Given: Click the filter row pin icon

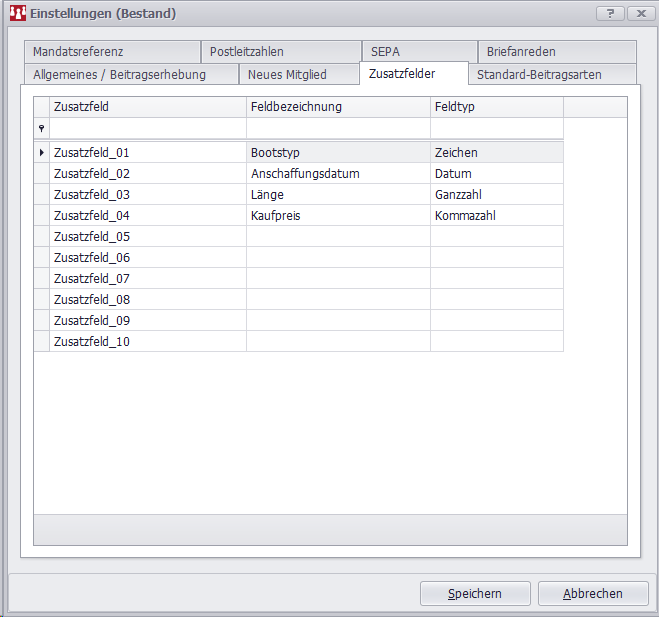Looking at the screenshot, I should pyautogui.click(x=41, y=129).
